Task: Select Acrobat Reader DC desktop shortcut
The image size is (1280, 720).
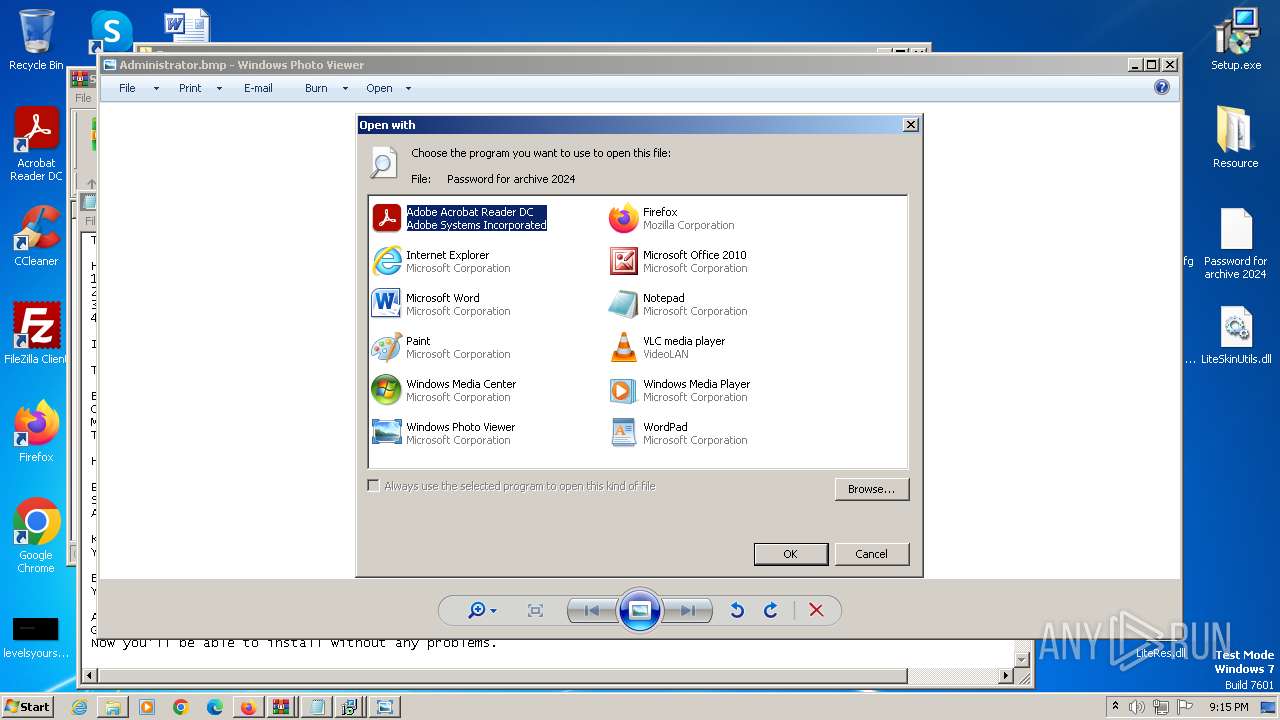Action: tap(36, 145)
